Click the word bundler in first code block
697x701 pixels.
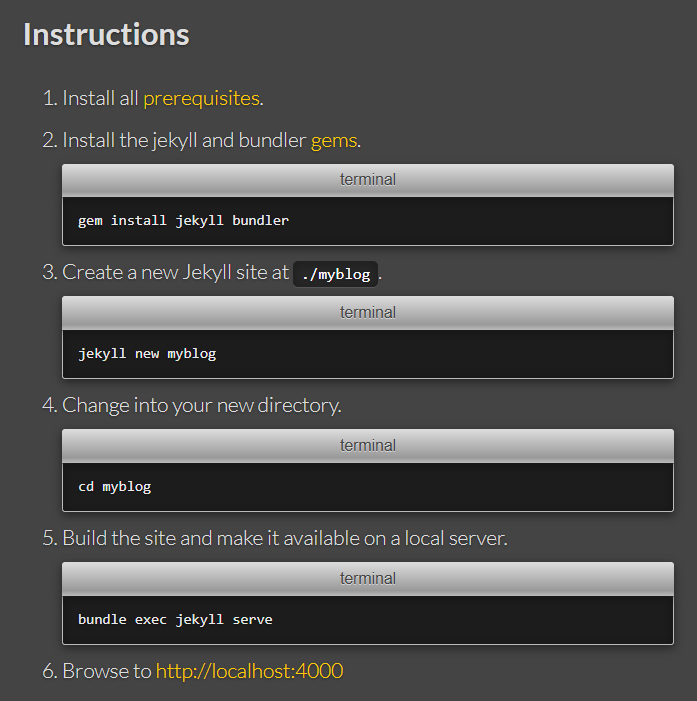(261, 220)
